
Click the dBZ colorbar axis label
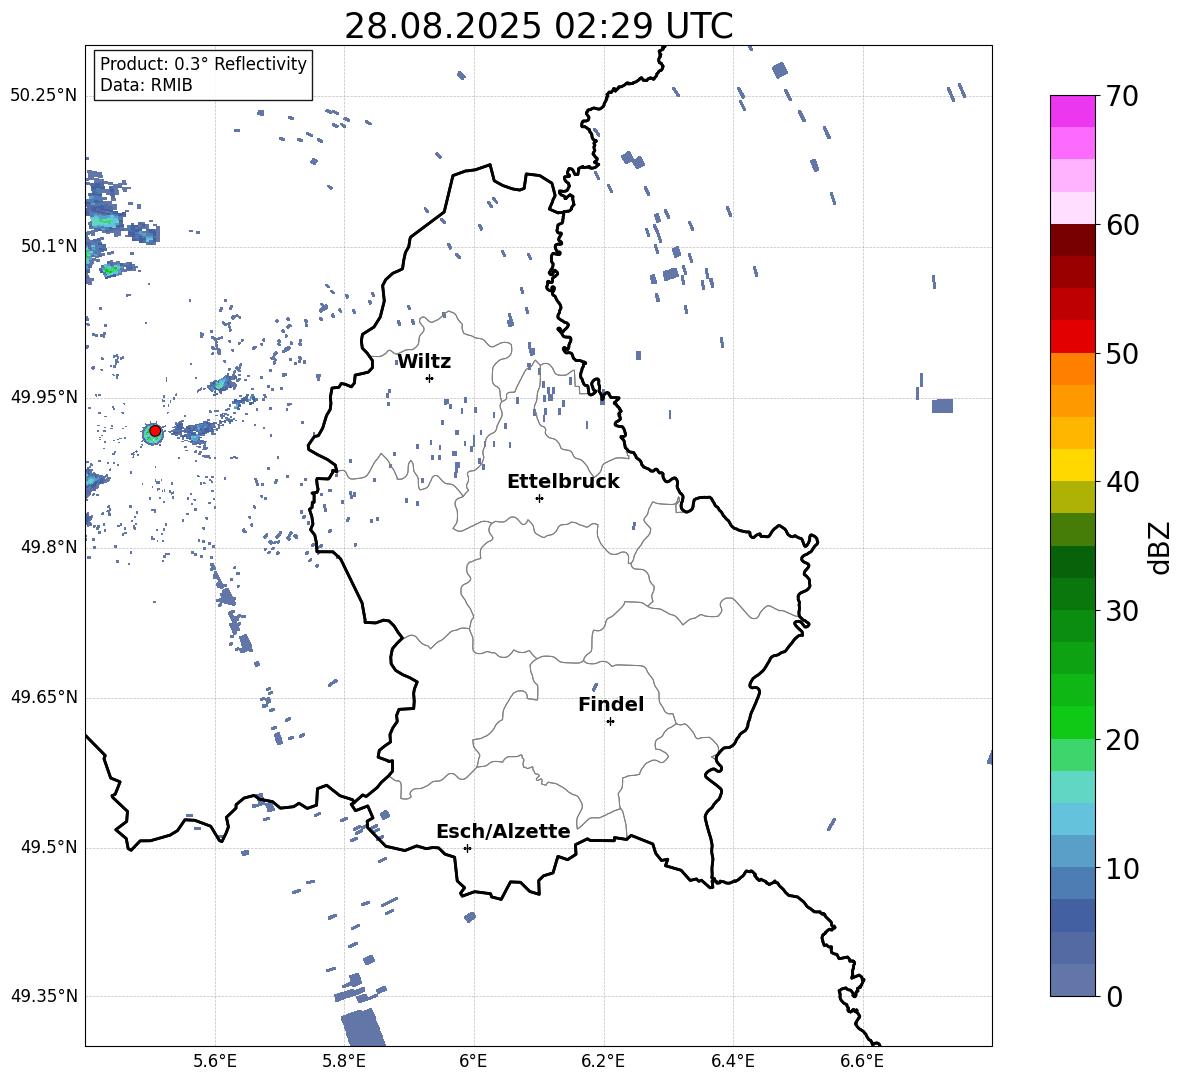1159,548
